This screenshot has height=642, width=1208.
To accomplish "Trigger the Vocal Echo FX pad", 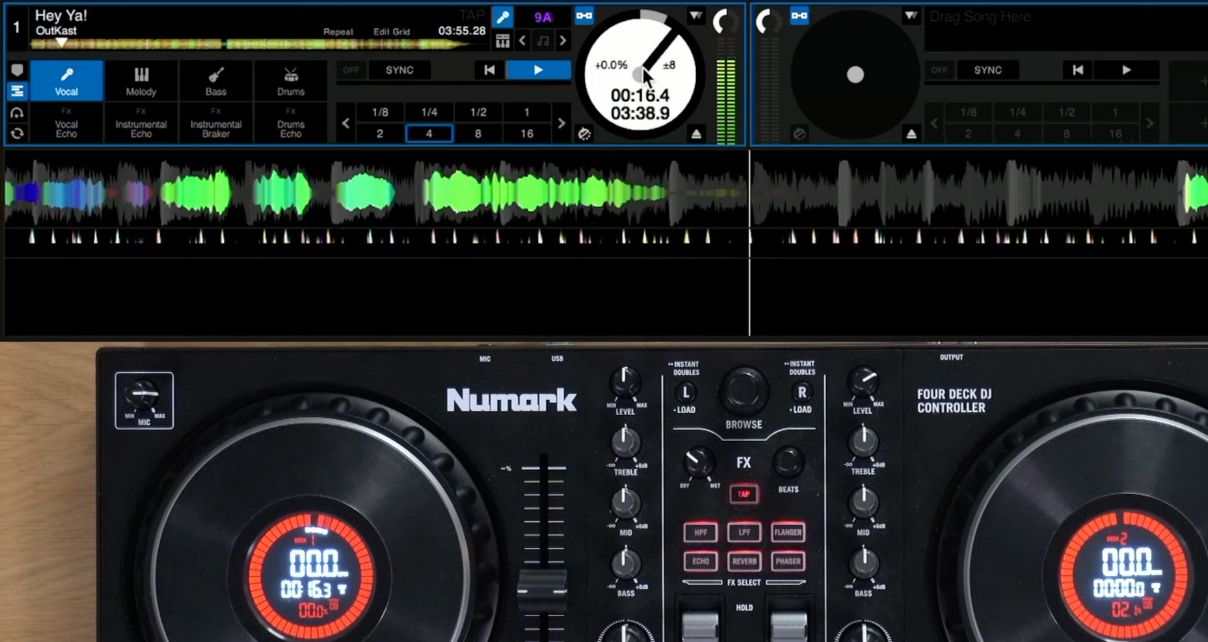I will (x=66, y=123).
